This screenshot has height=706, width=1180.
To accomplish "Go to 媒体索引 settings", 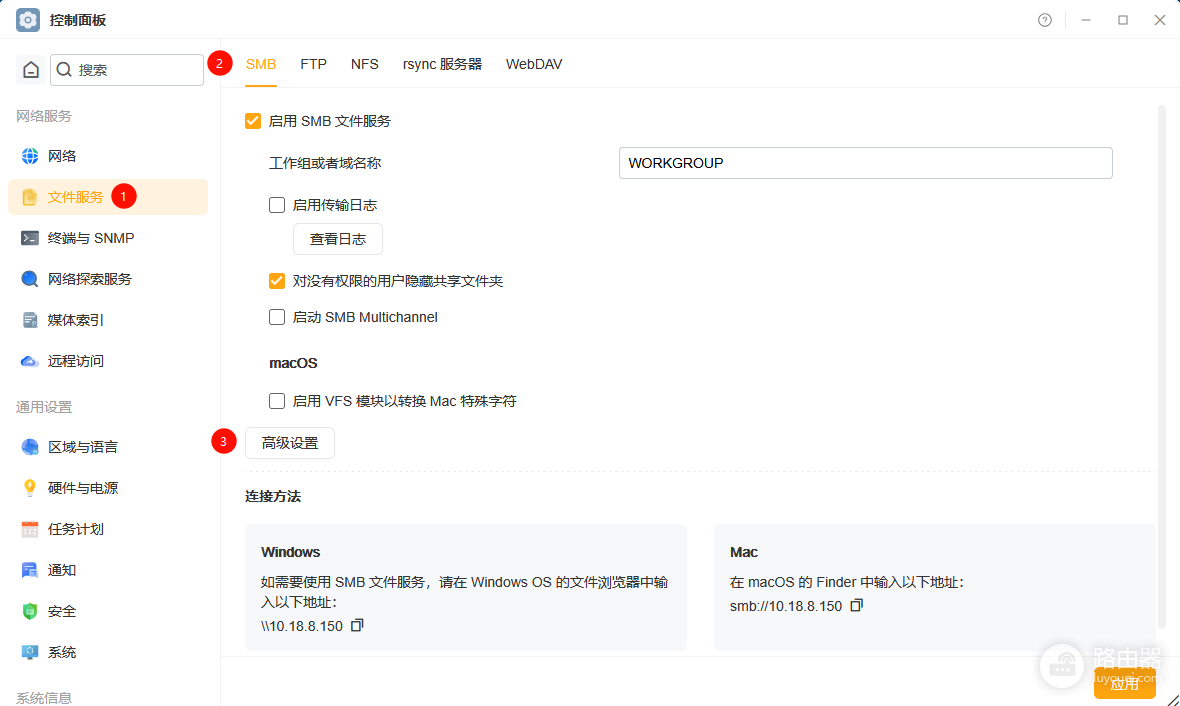I will coord(108,320).
